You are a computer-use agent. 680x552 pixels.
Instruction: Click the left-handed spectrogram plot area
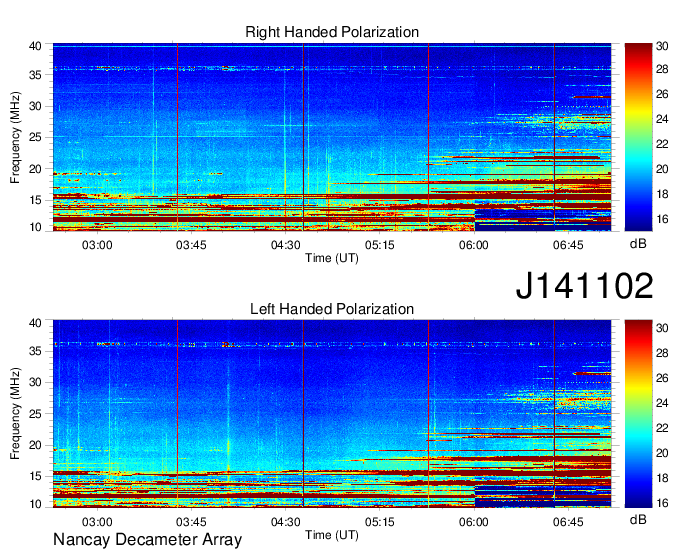332,414
